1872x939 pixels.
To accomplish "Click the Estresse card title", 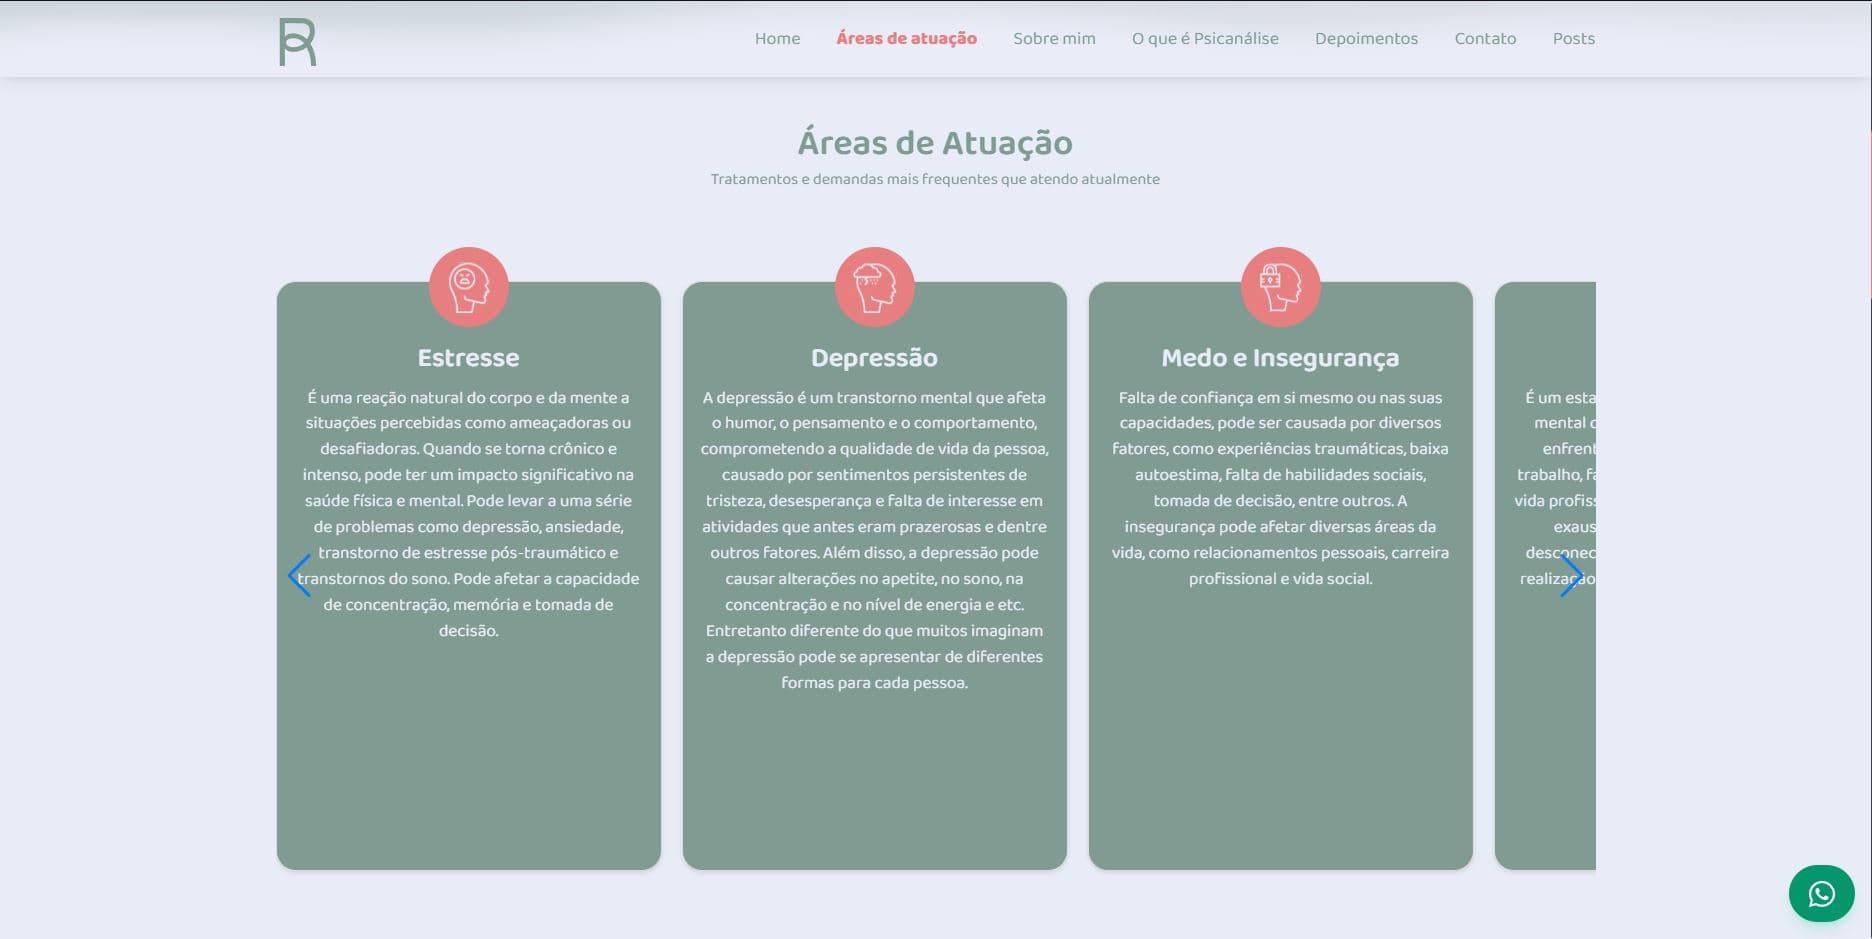I will click(468, 358).
